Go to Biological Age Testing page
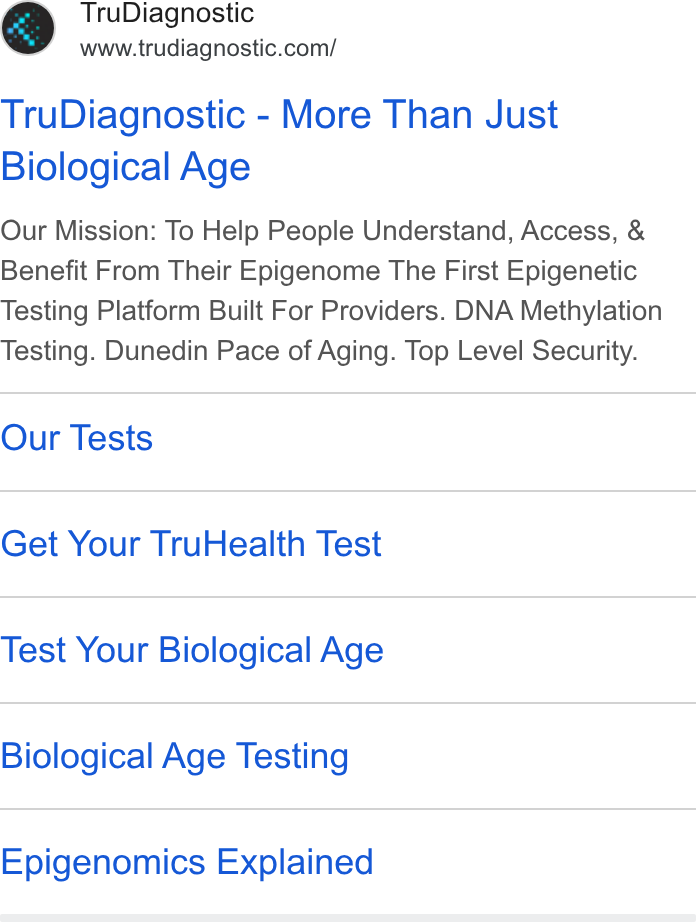 click(x=175, y=756)
